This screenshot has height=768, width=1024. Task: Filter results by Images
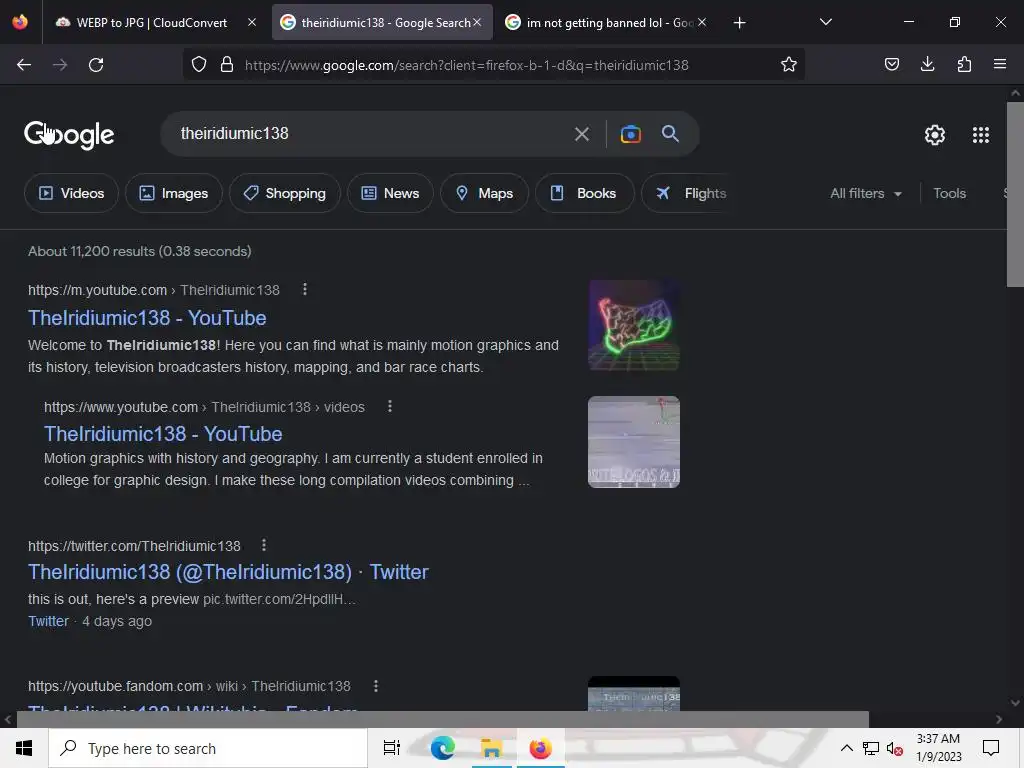174,193
